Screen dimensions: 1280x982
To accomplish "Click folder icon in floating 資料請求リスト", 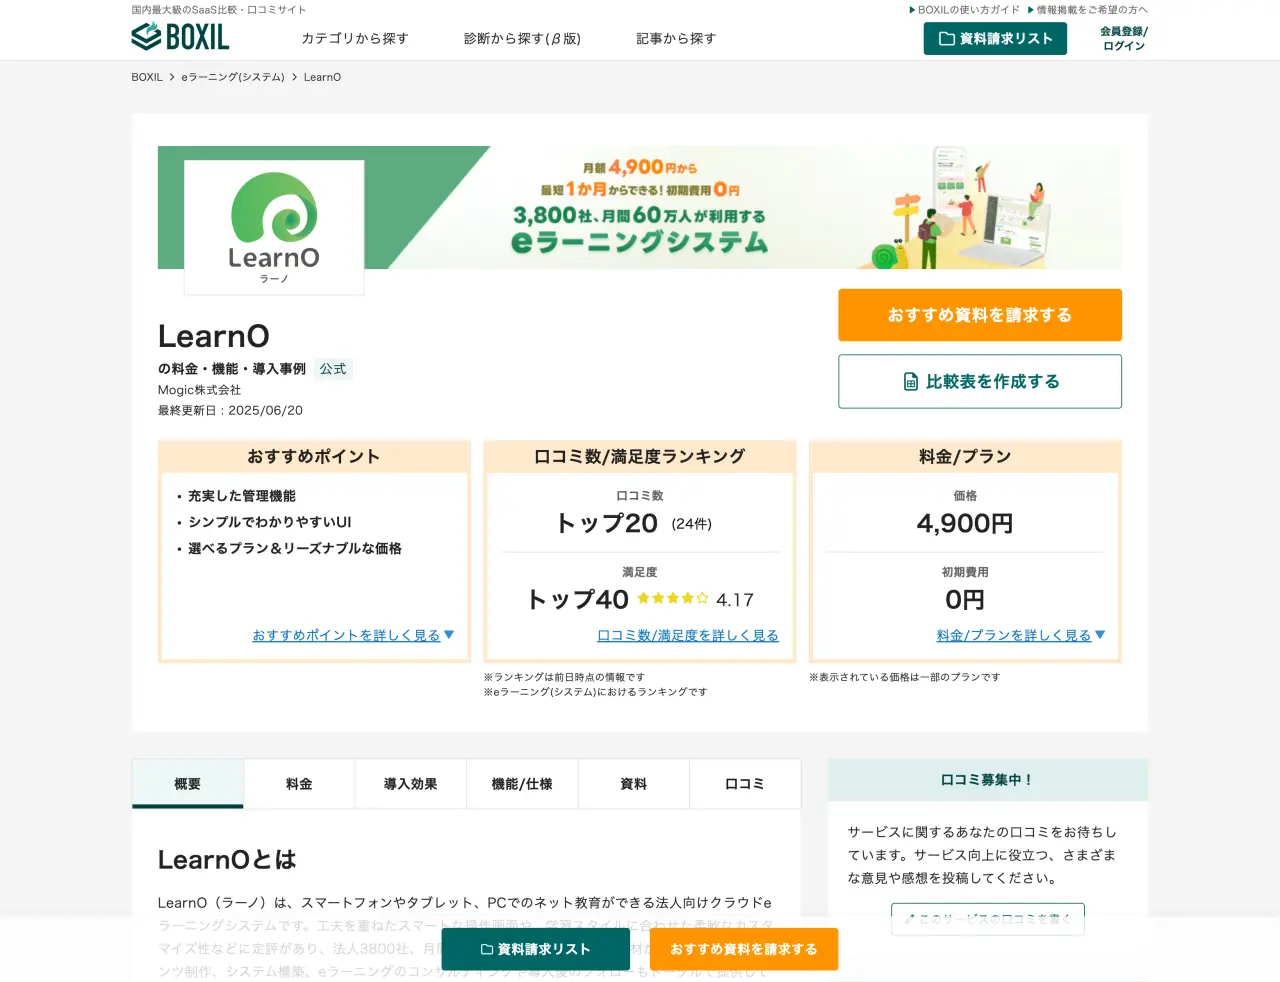I will pos(487,949).
